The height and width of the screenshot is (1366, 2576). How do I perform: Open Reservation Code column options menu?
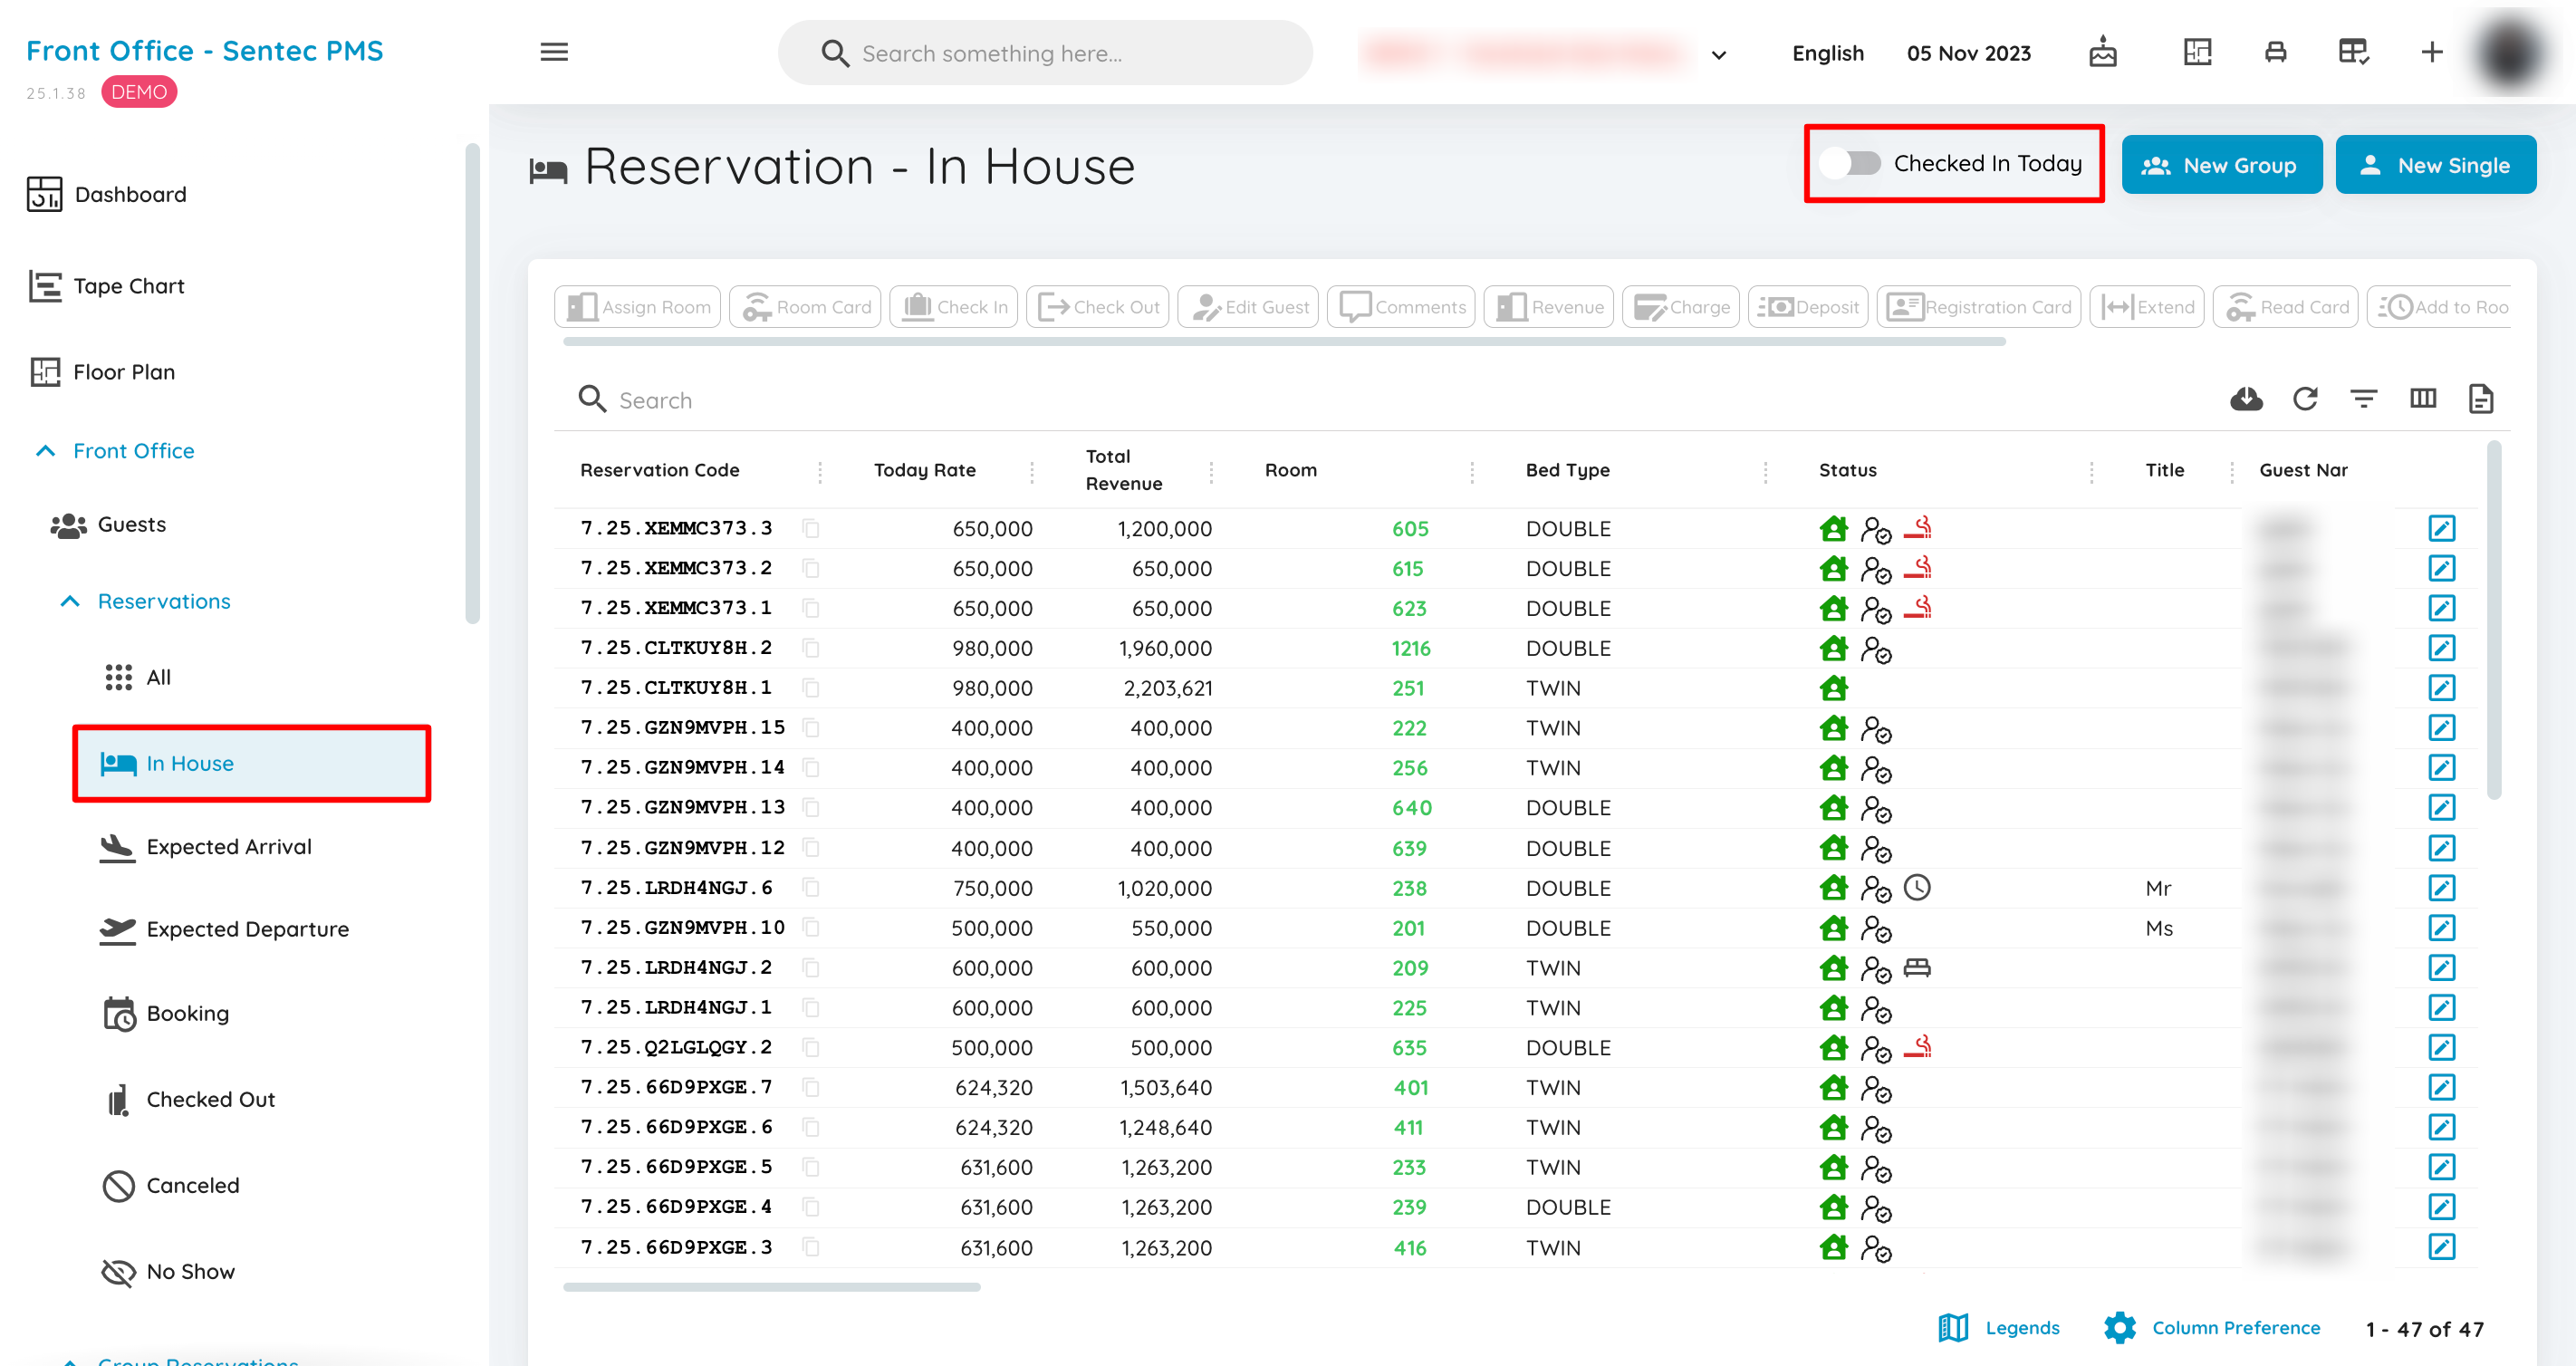coord(820,472)
